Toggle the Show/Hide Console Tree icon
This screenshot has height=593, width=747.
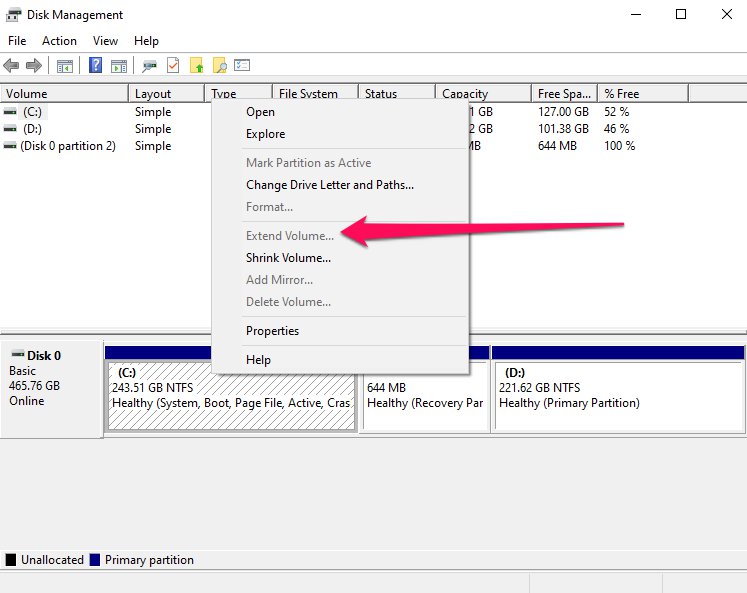point(64,66)
